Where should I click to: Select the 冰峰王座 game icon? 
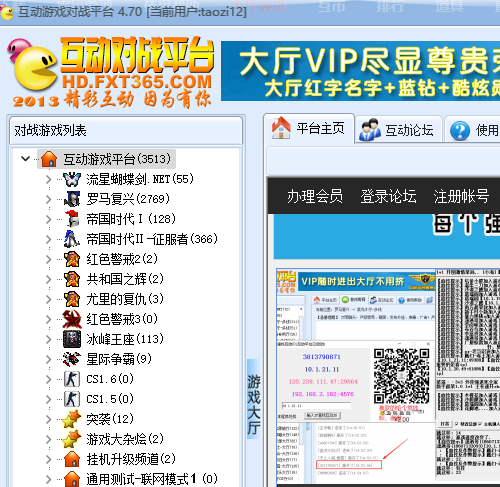72,339
